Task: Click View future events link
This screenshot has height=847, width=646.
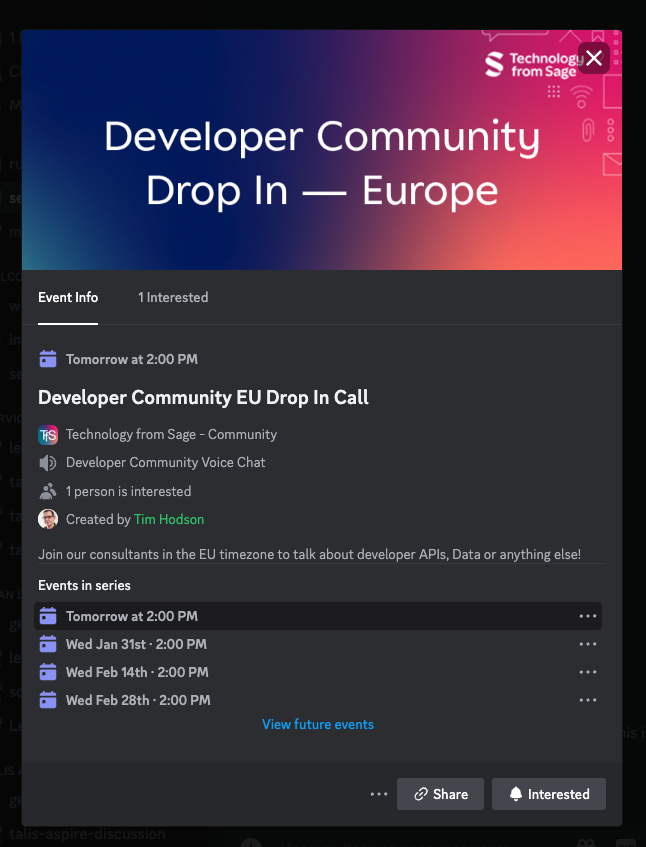Action: tap(318, 724)
